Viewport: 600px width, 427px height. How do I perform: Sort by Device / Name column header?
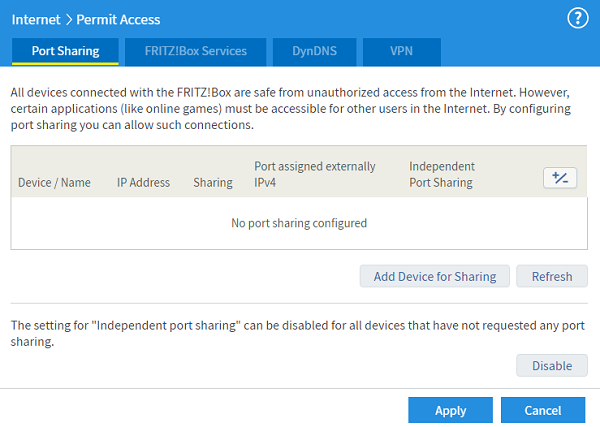pos(54,183)
